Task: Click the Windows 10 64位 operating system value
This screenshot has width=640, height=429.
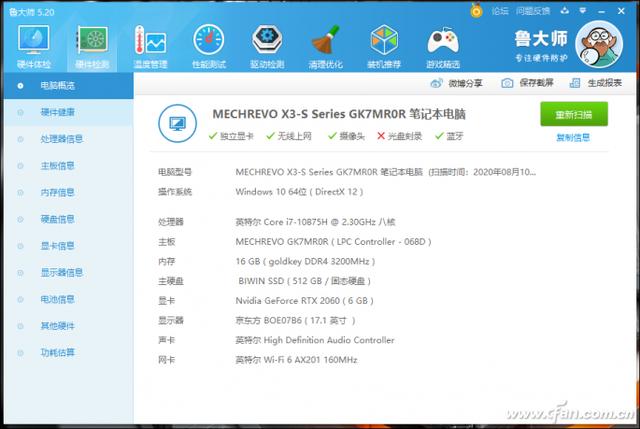Action: click(x=299, y=192)
